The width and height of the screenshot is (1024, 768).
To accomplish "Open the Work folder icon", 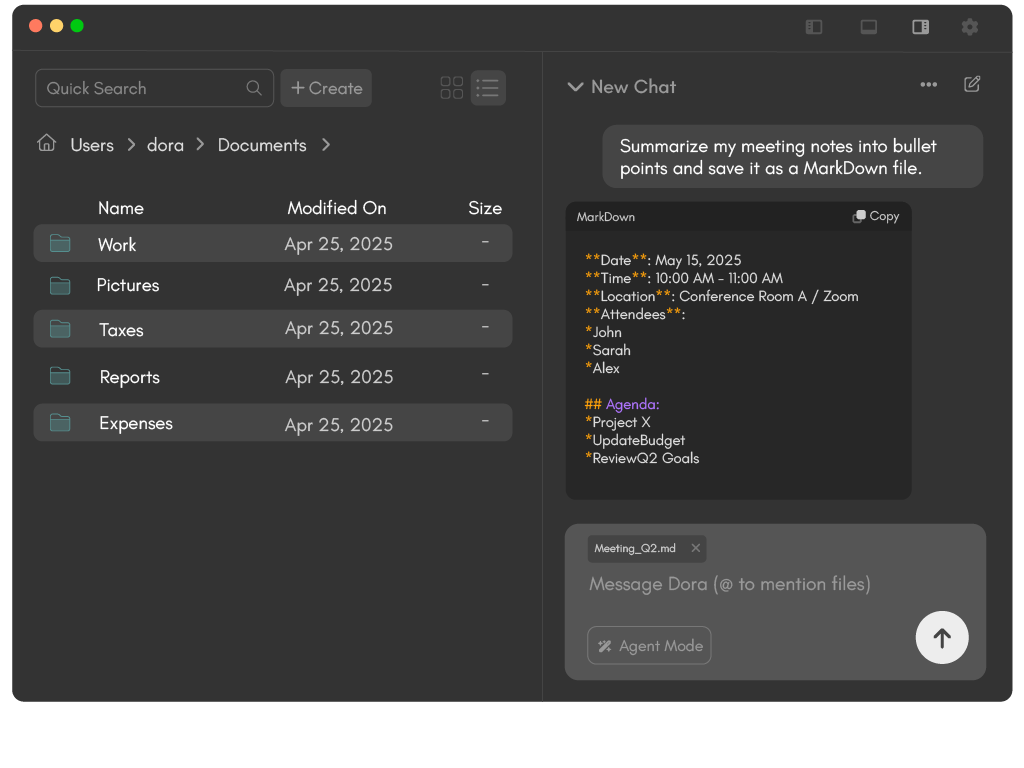I will coord(60,243).
